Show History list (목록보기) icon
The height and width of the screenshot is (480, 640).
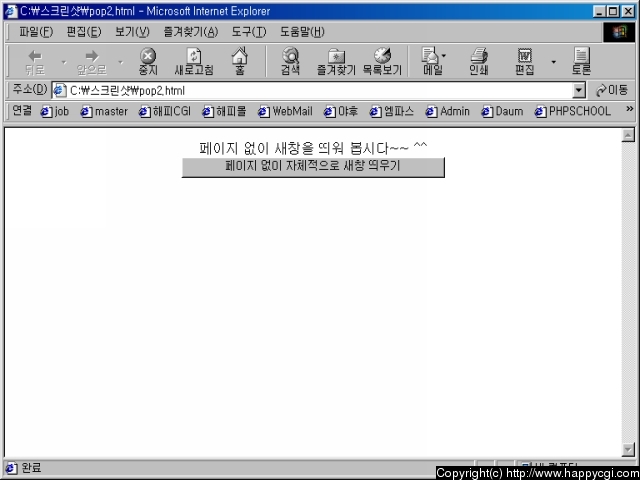[x=382, y=62]
